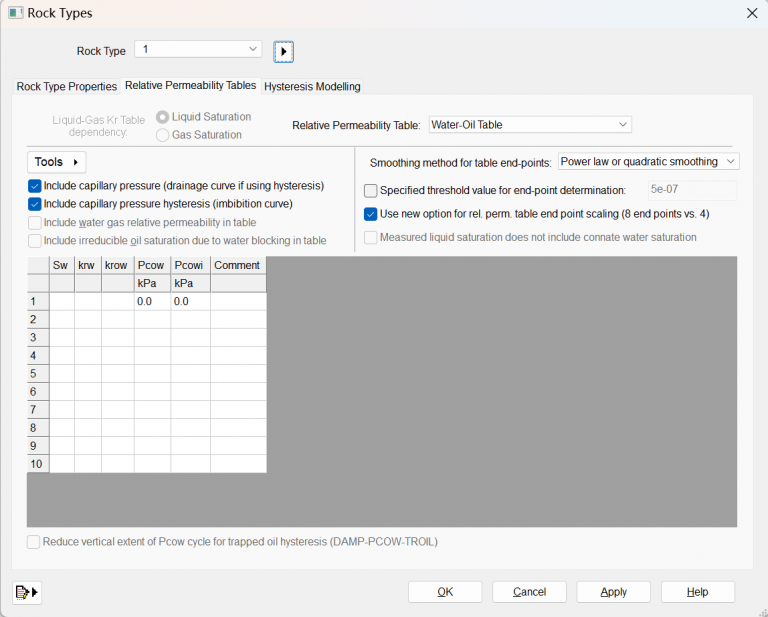This screenshot has width=768, height=617.
Task: Click the Apply button
Action: coord(613,592)
